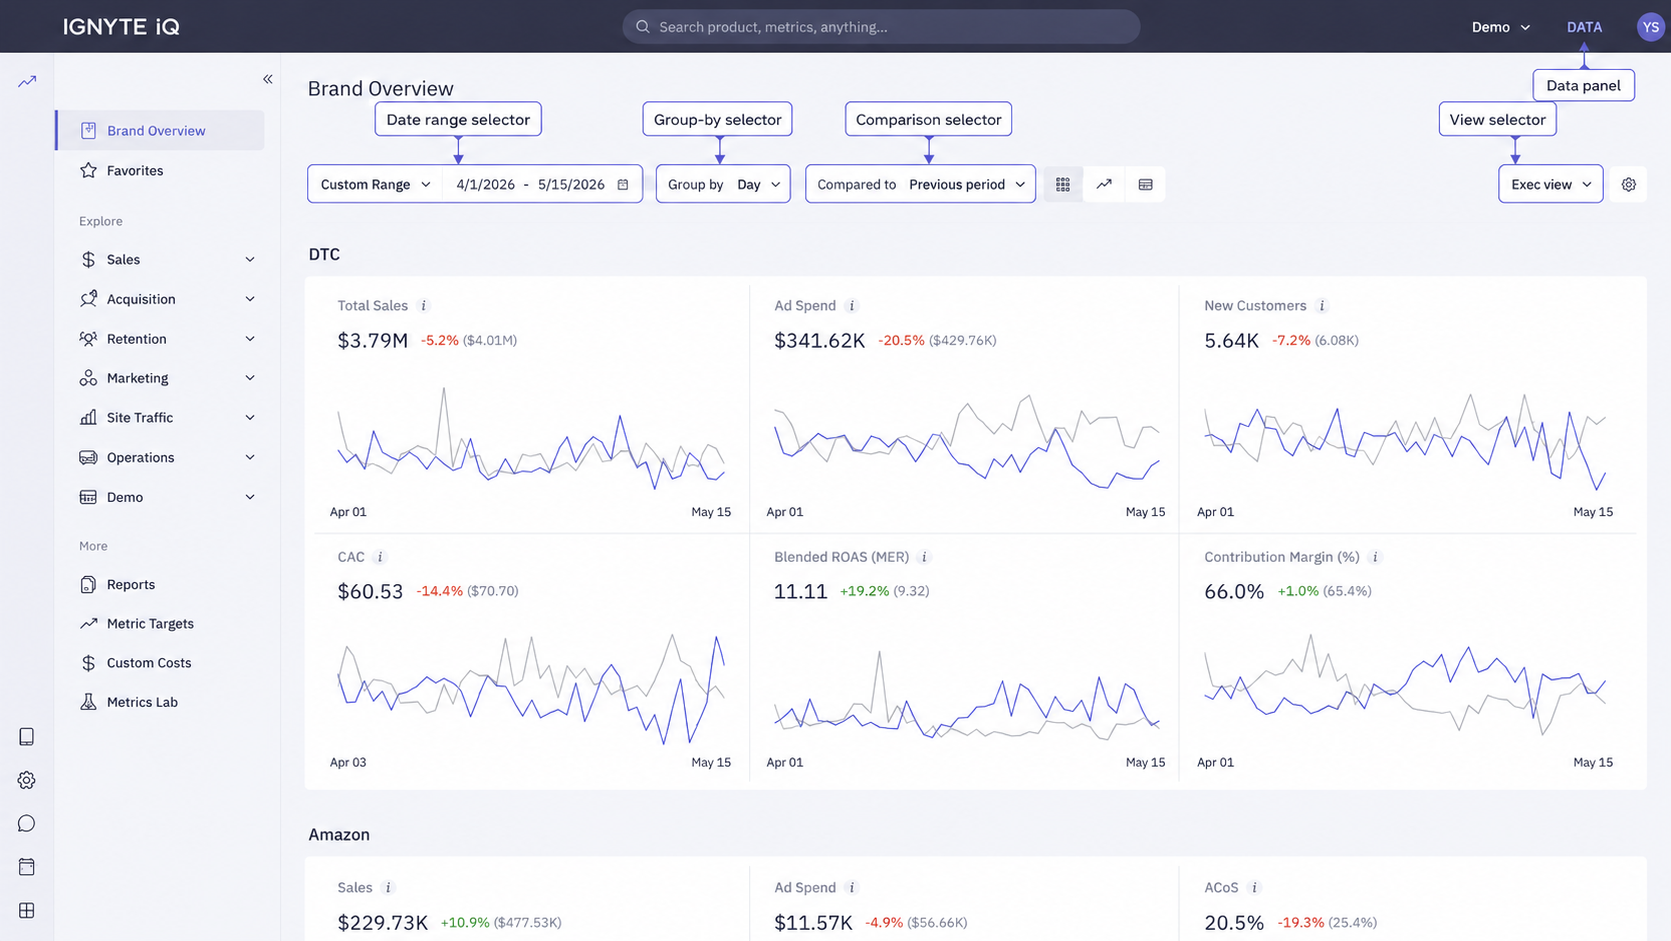The height and width of the screenshot is (941, 1671).
Task: Click the IGNYTE iQ logo
Action: point(121,27)
